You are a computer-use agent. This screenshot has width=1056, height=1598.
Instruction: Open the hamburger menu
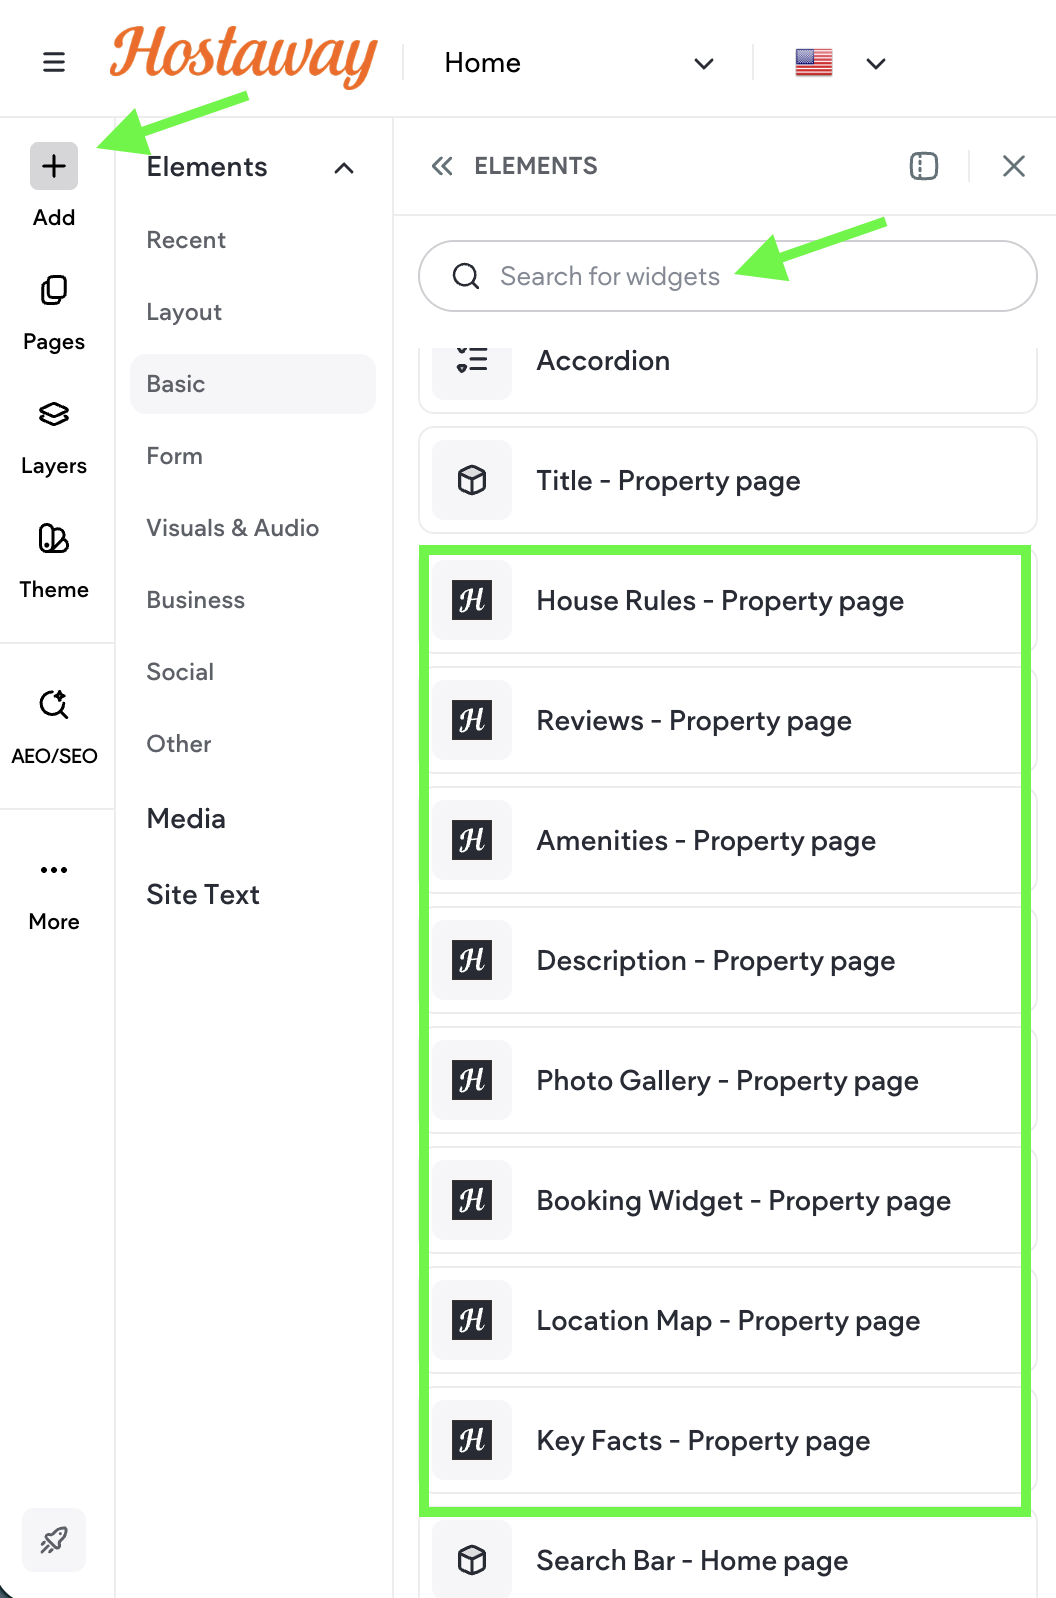pos(54,62)
